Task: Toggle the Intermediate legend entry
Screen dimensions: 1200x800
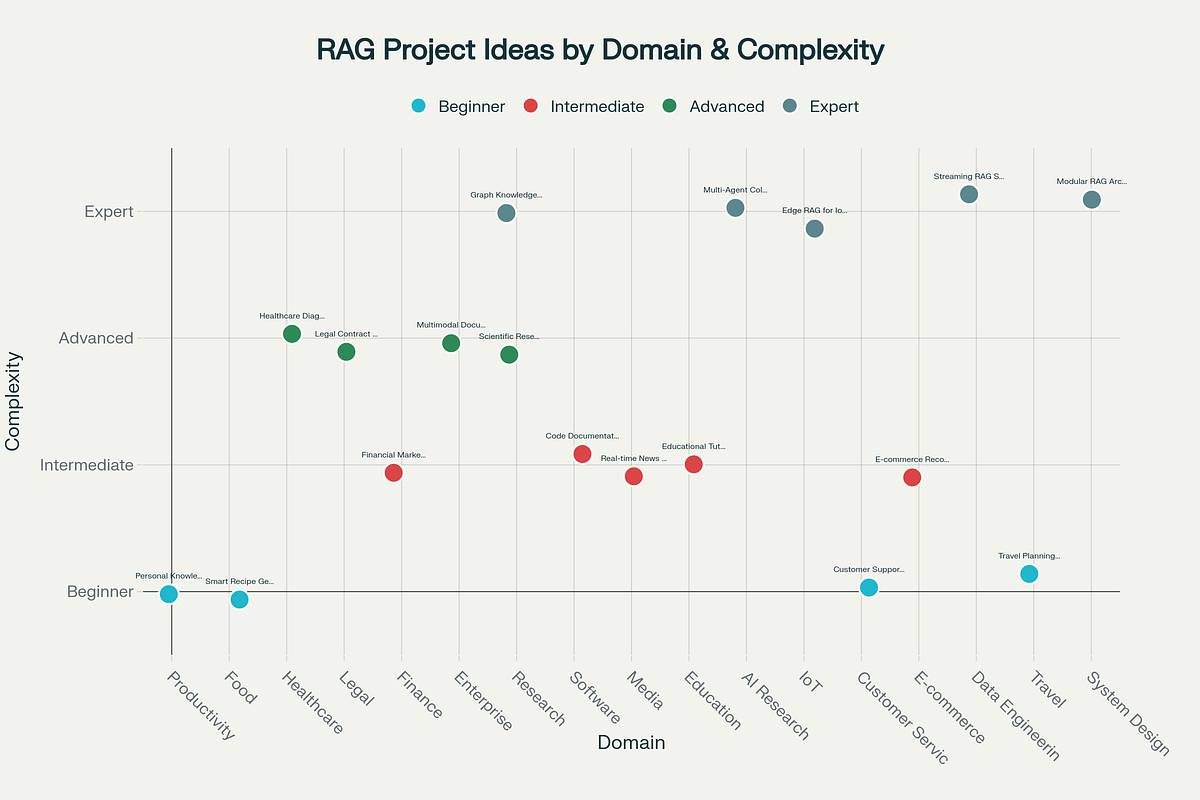Action: click(584, 106)
